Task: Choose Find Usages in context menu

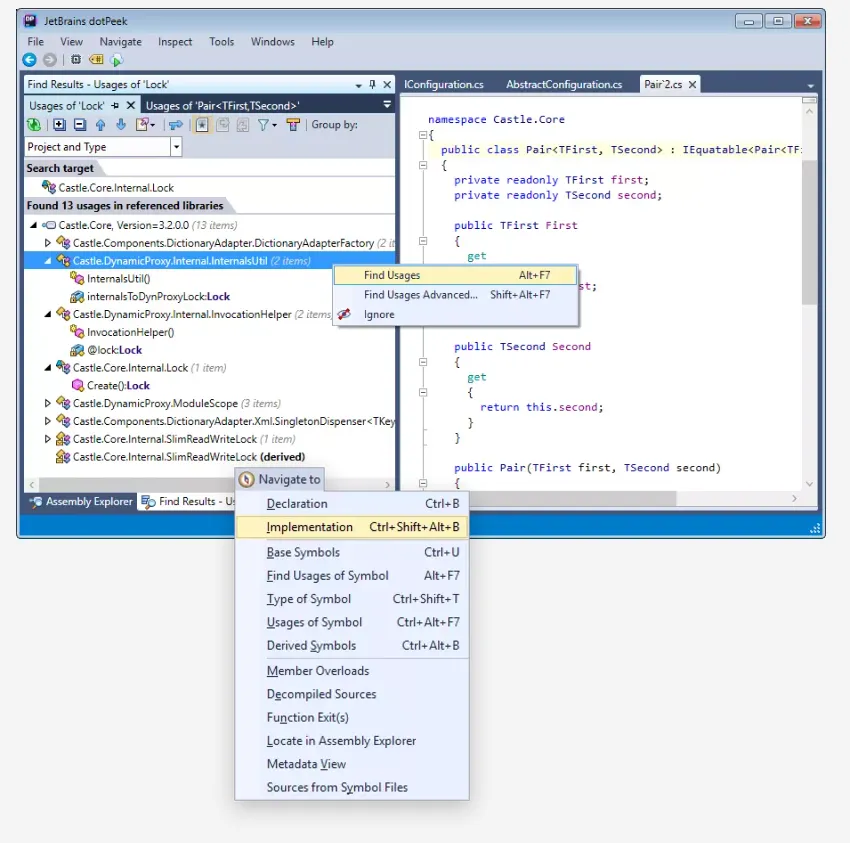Action: [455, 275]
